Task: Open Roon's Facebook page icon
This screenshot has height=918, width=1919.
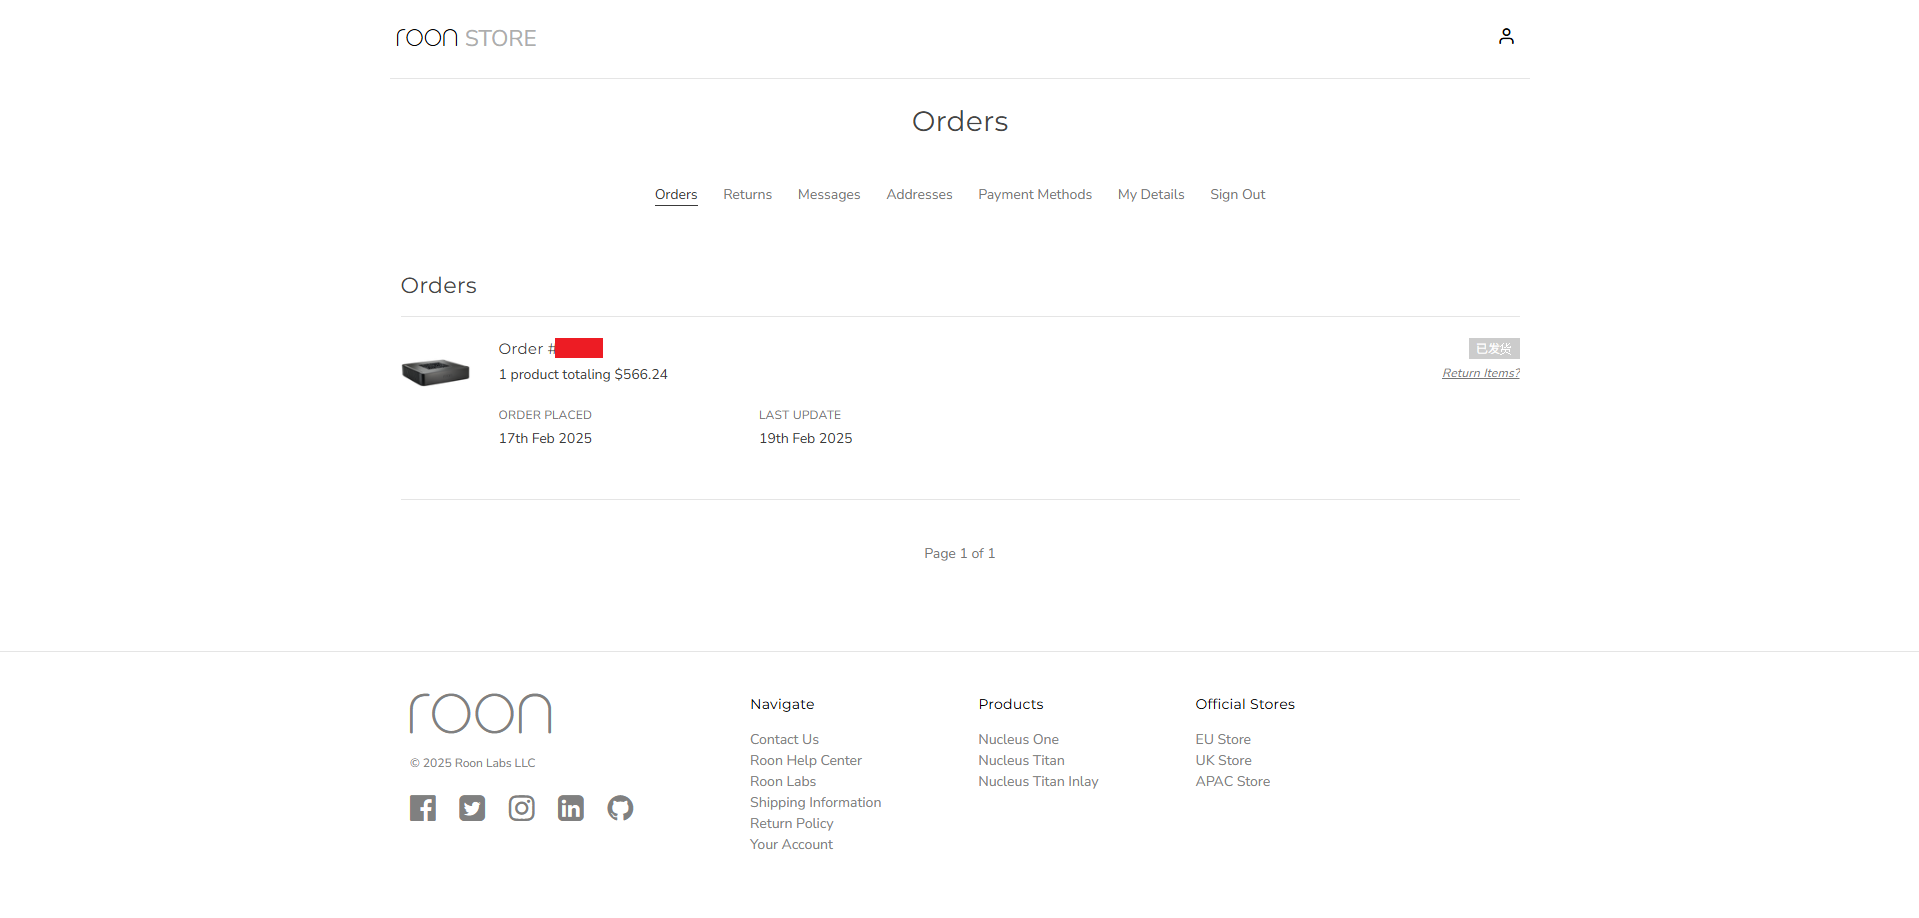Action: (x=423, y=808)
